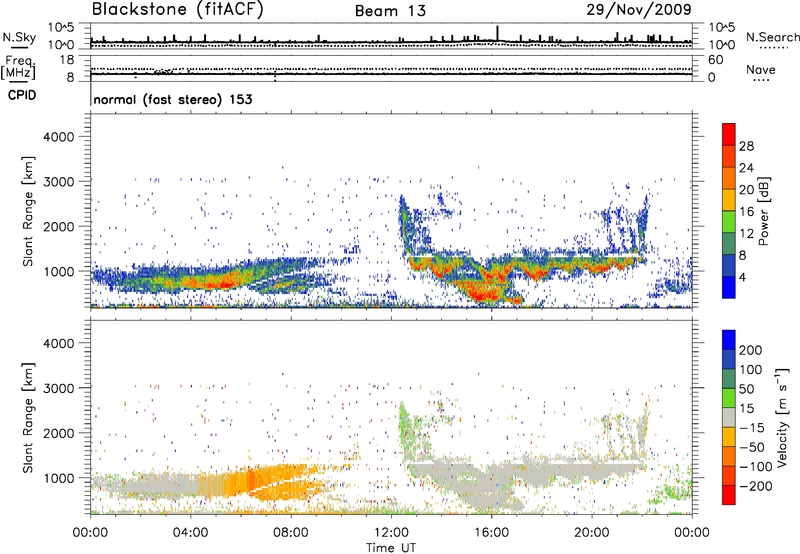Click the '12' label on Power colorbar
800x554 pixels.
click(x=746, y=234)
